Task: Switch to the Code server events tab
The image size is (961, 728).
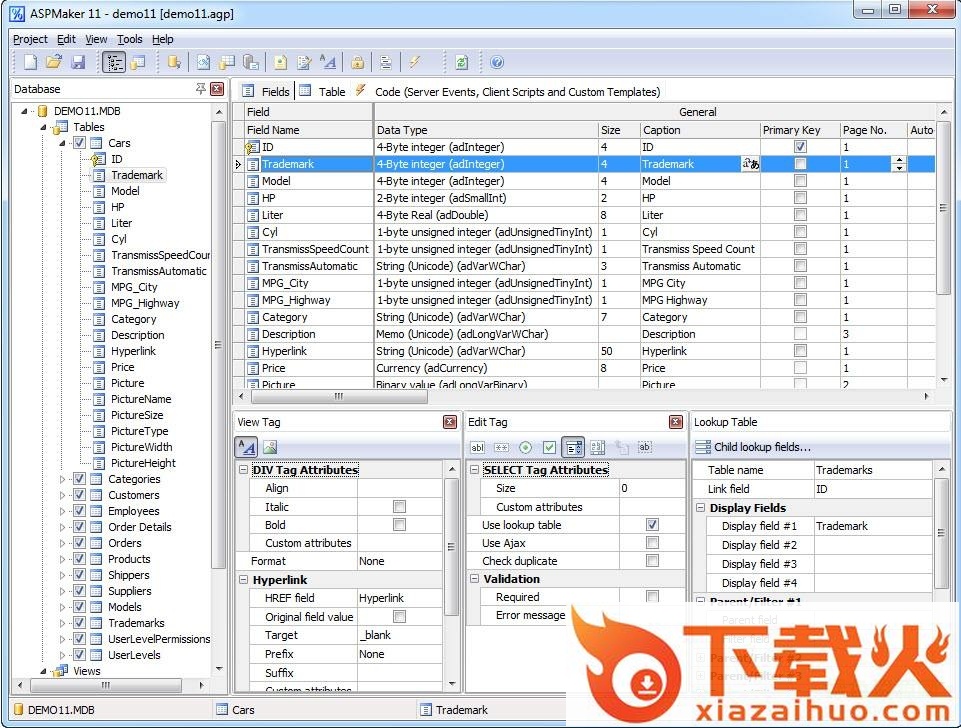Action: pyautogui.click(x=508, y=91)
